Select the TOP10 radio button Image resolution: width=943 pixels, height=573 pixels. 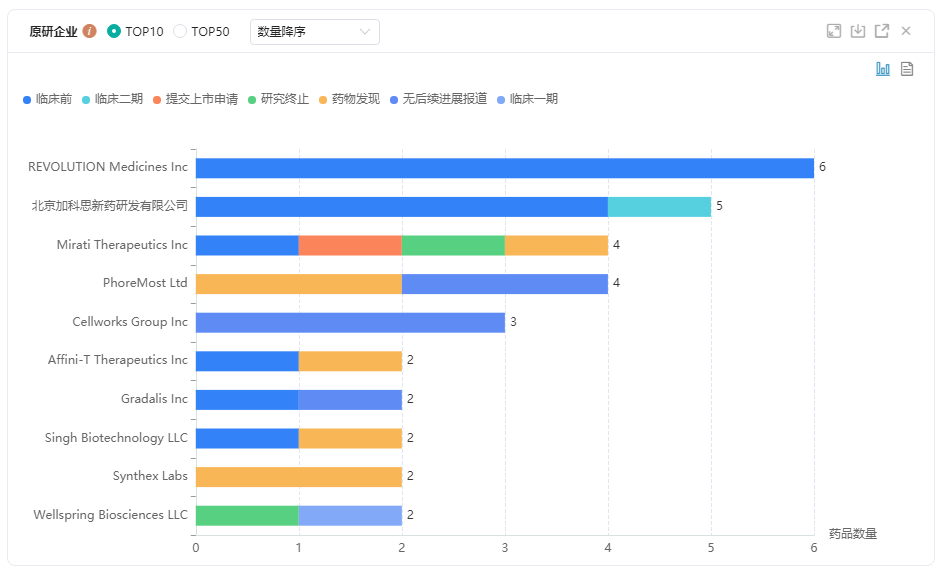coord(114,31)
